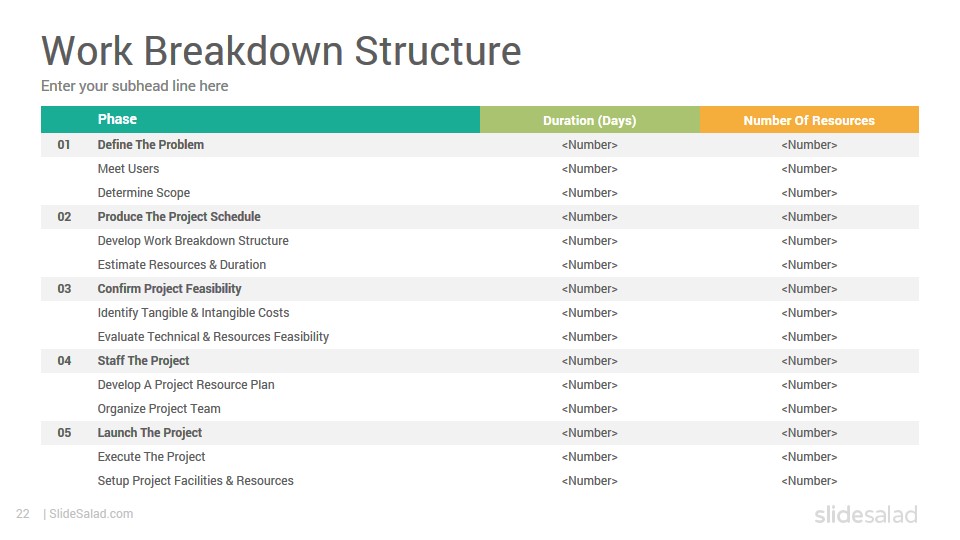
Task: Select the Staff The Project row
Action: 480,361
